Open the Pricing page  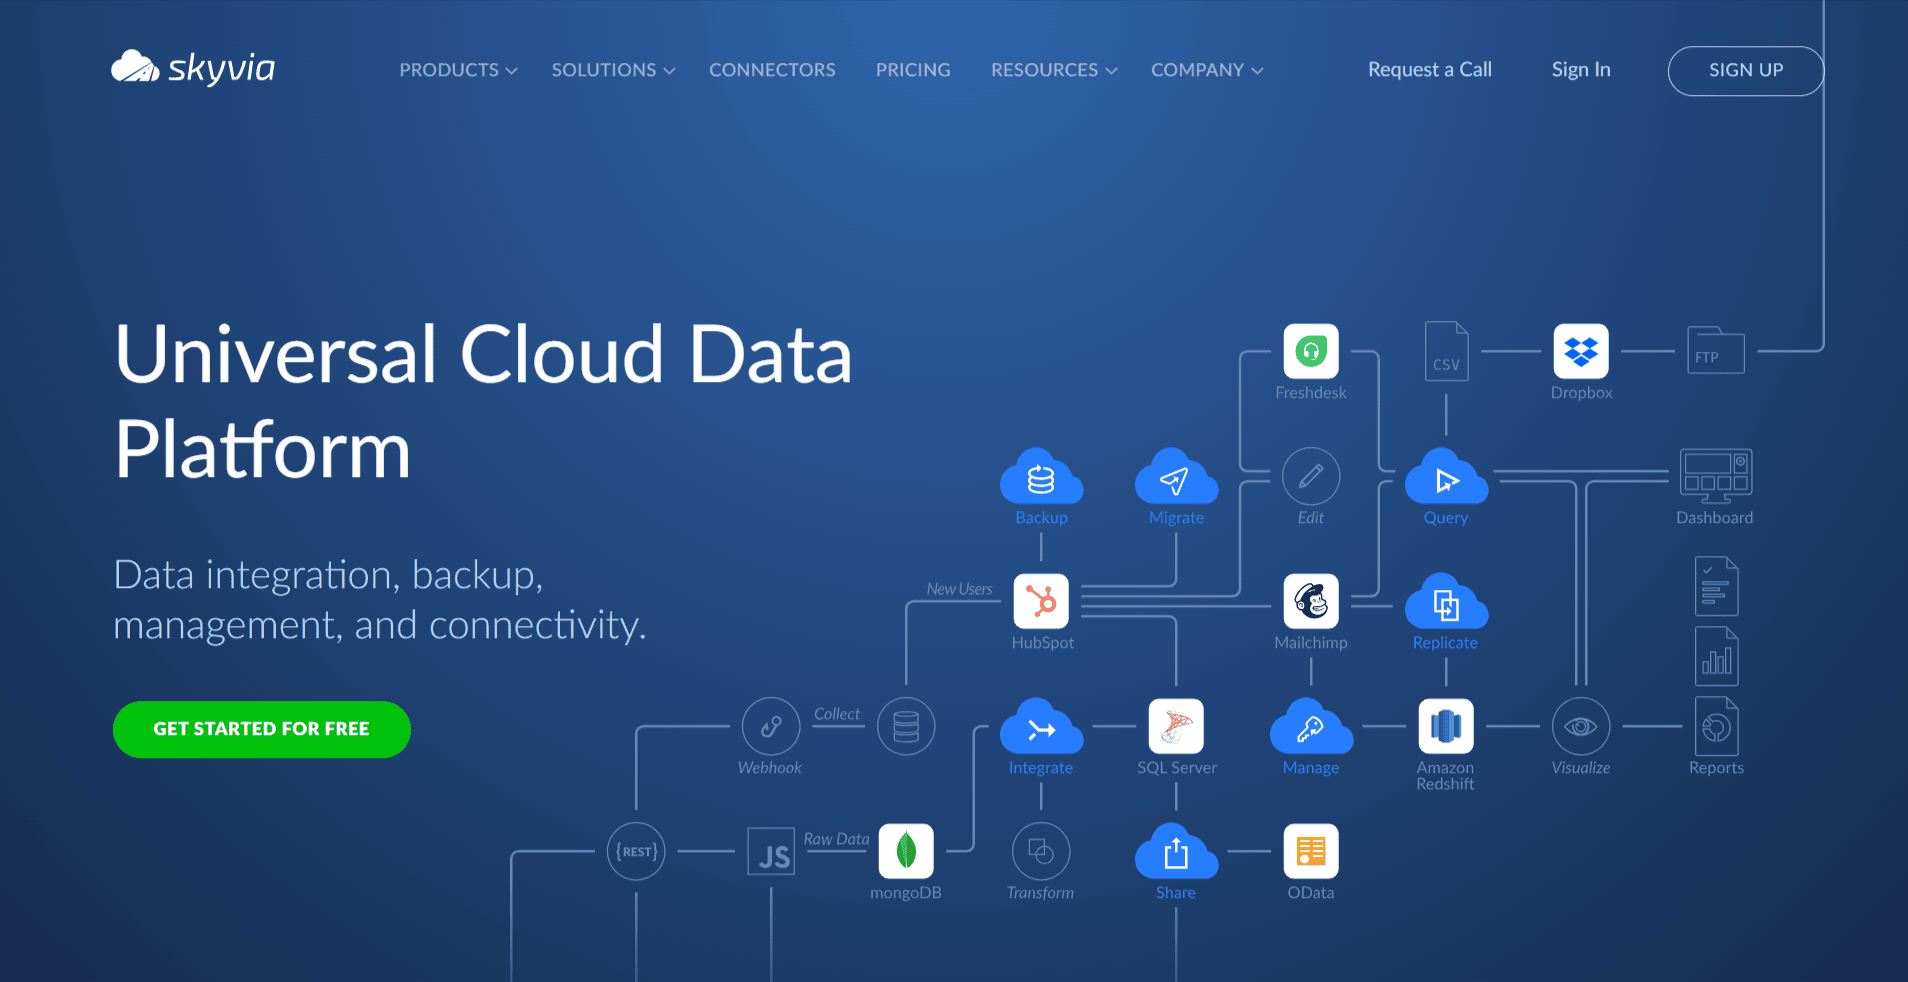coord(913,70)
